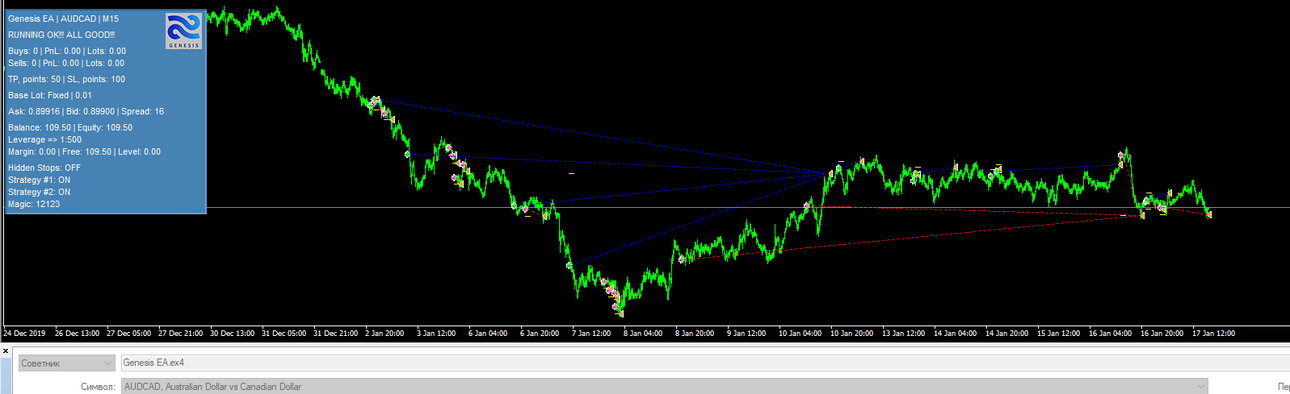Open the Советник type dropdown
Viewport: 1290px width, 394px height.
66,362
